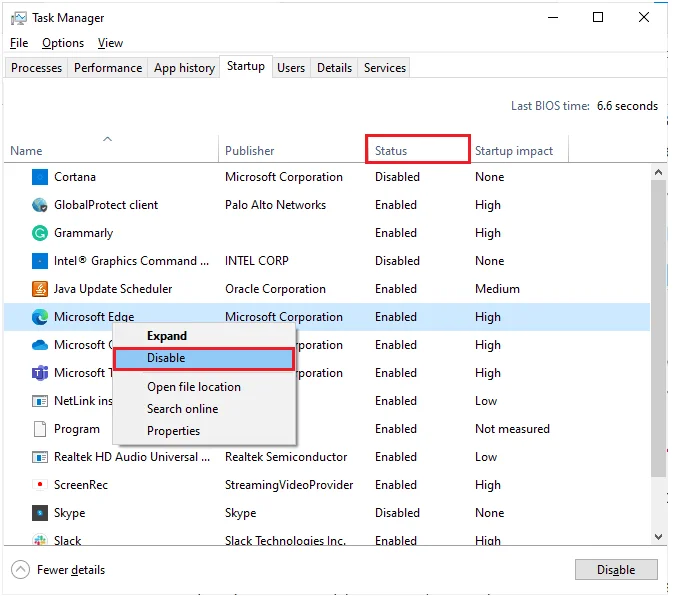
Task: Click the Realtek HD Audio icon
Action: pos(40,457)
